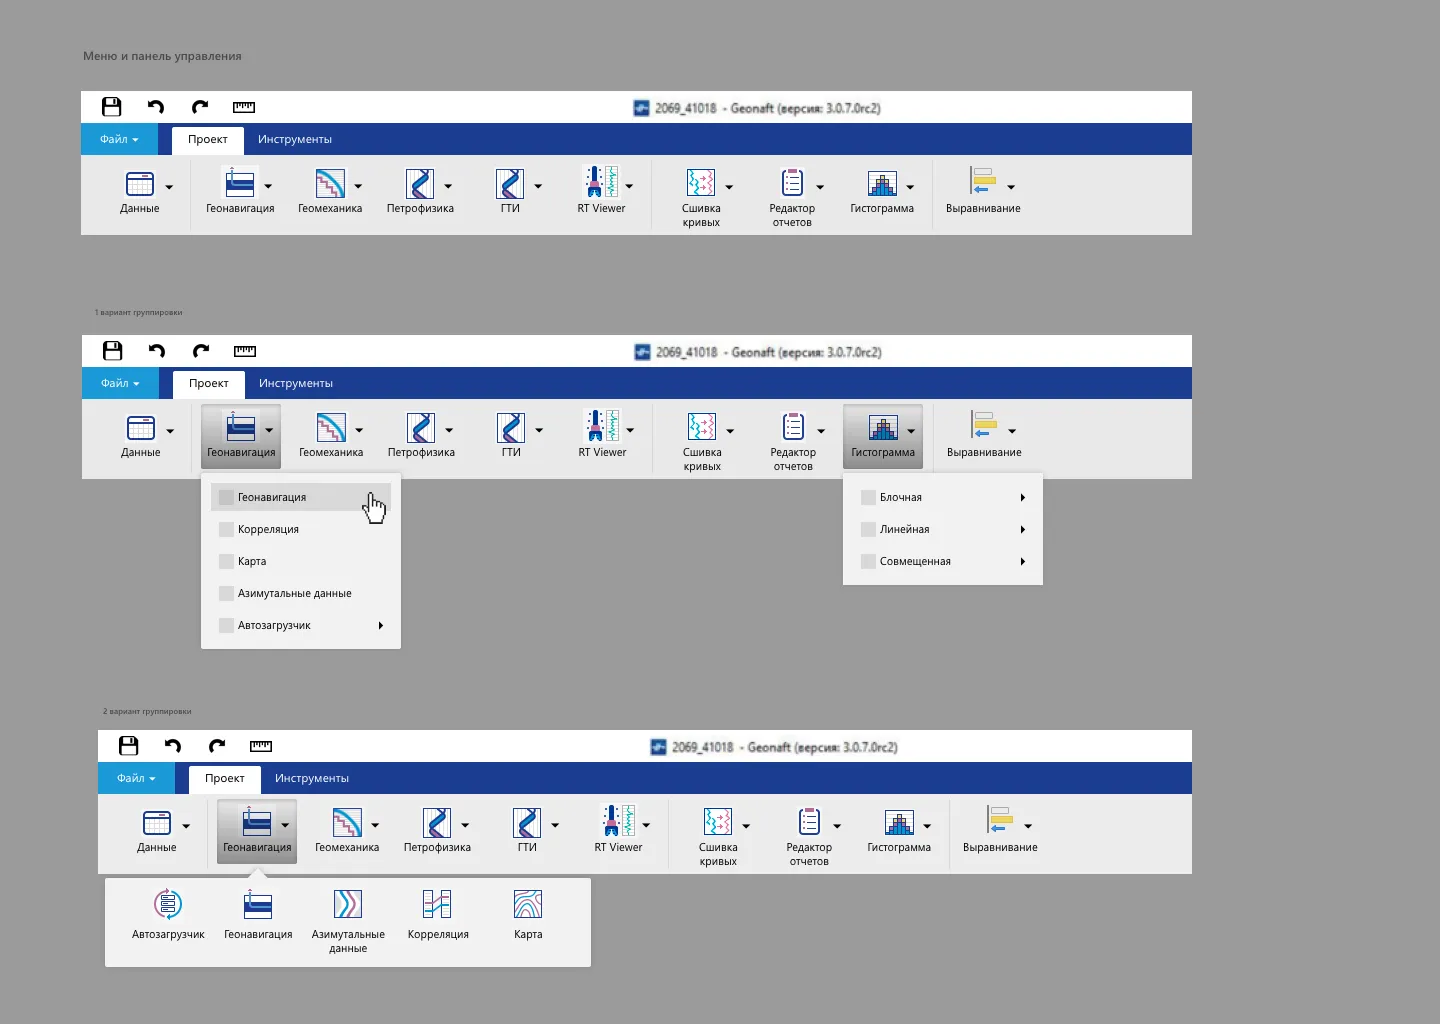The width and height of the screenshot is (1440, 1024).
Task: Expand RT Viewer arrow in the variant 1 panel
Action: click(x=630, y=431)
